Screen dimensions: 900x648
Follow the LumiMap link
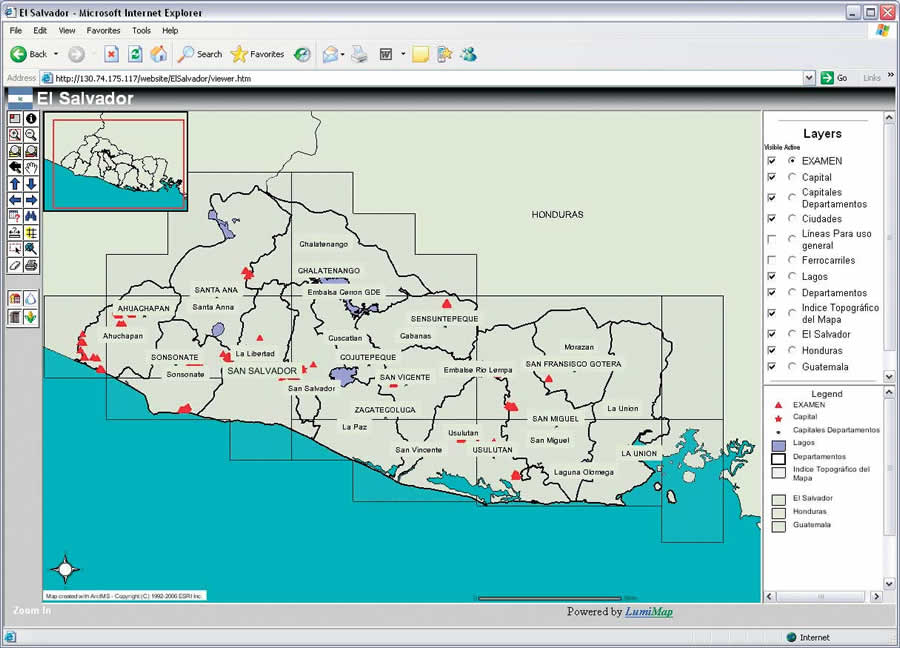pyautogui.click(x=649, y=612)
